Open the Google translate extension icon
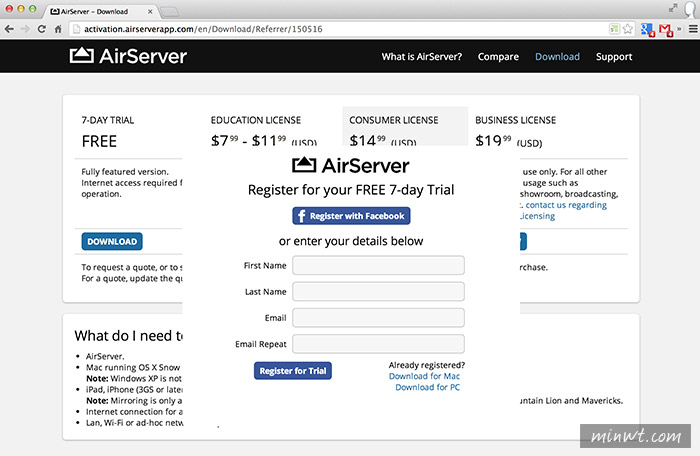This screenshot has height=456, width=700. [647, 30]
